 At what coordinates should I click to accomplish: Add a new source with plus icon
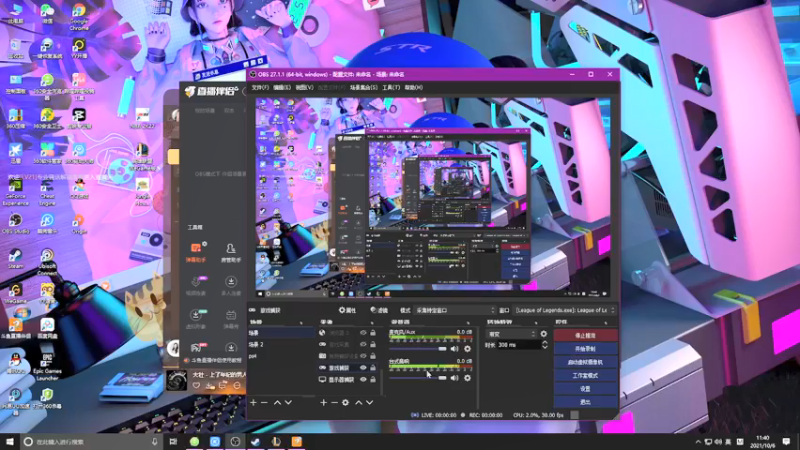tap(323, 403)
